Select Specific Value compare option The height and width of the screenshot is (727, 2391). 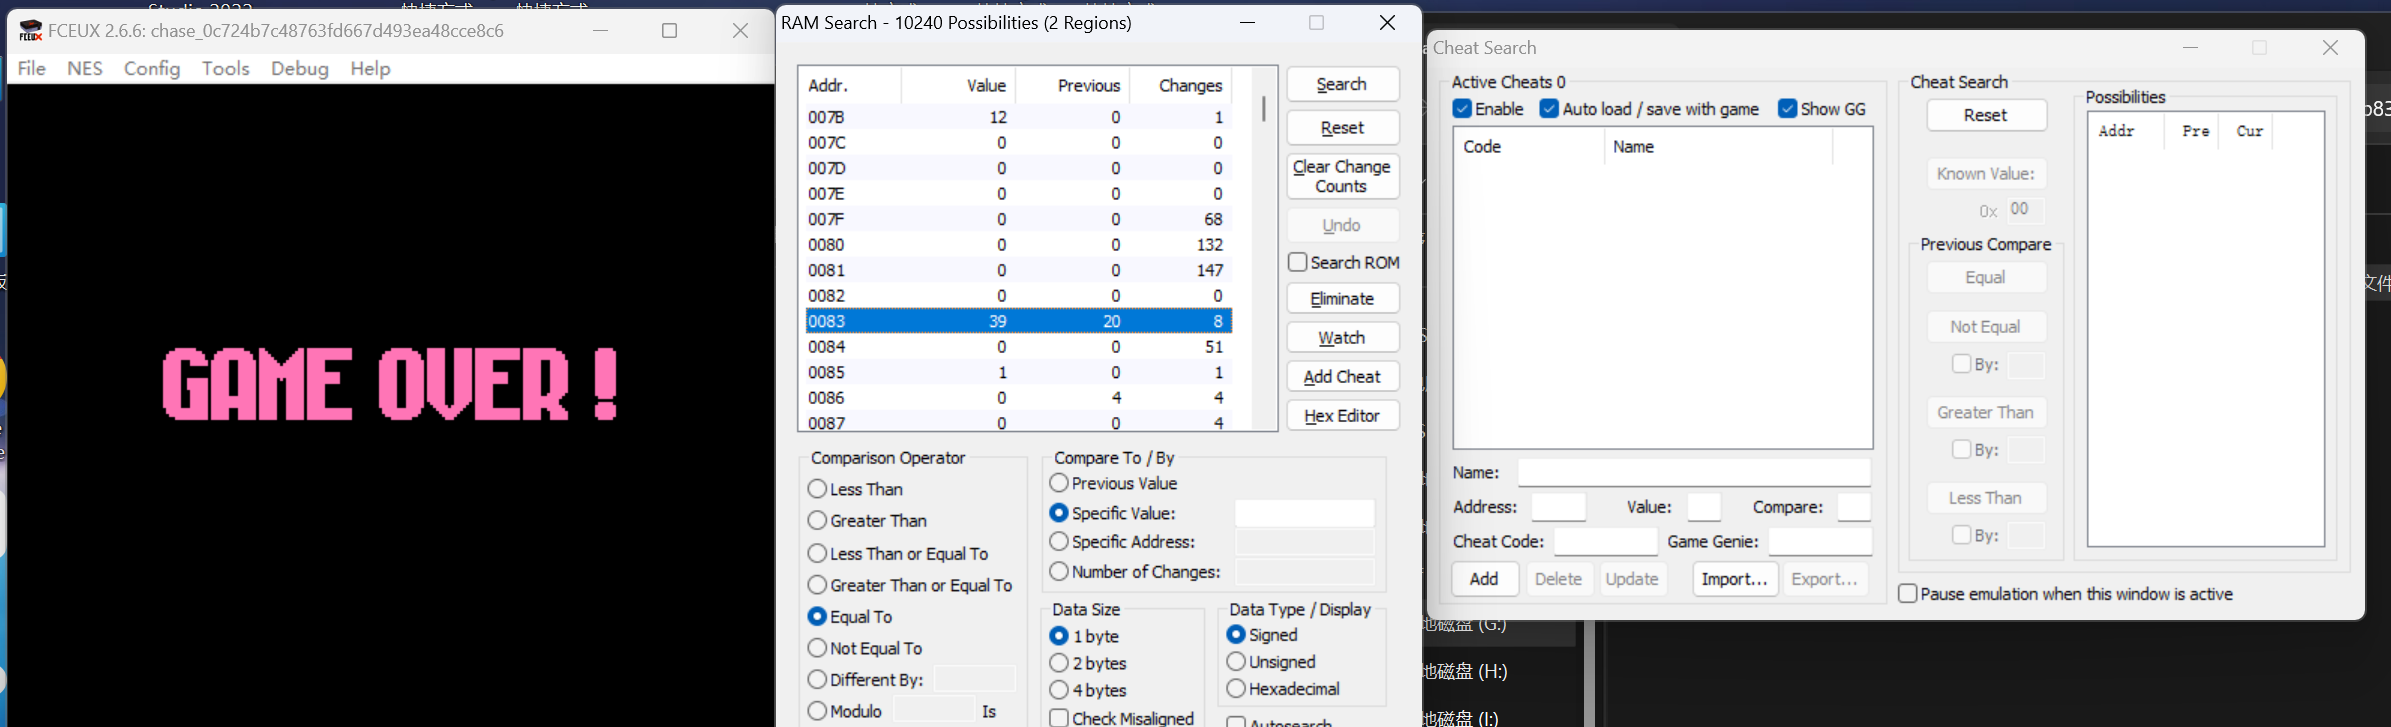1113,513
